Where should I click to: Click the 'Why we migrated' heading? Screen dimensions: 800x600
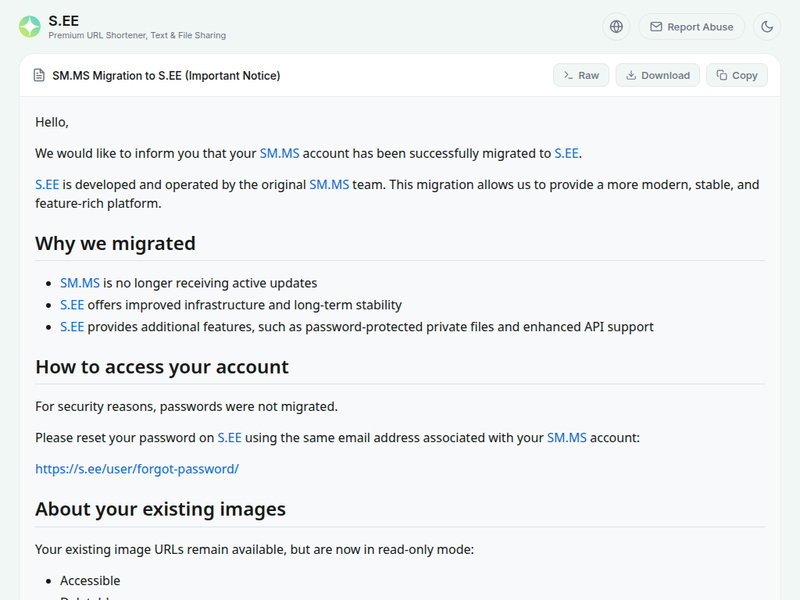(x=115, y=243)
